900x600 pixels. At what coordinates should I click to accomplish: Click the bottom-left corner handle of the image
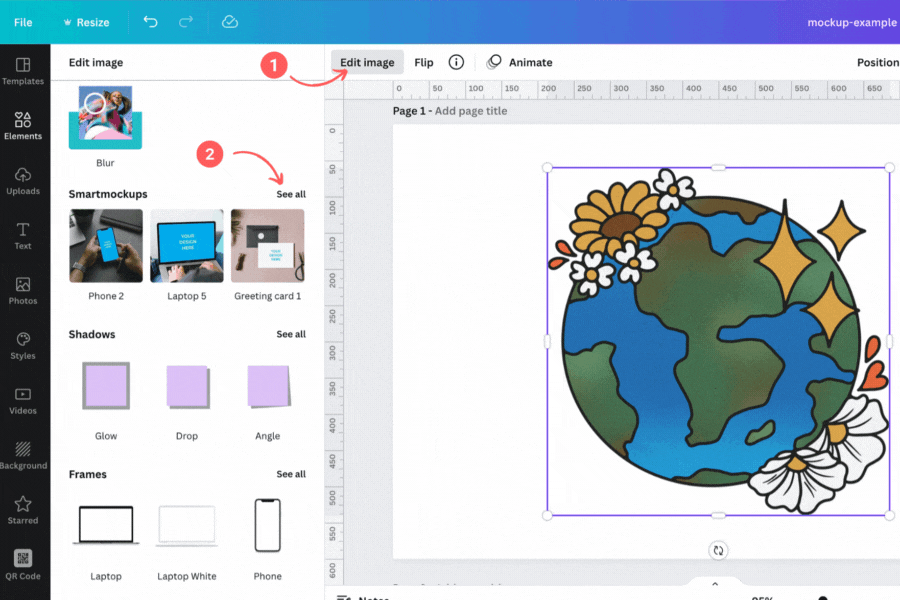tap(547, 516)
